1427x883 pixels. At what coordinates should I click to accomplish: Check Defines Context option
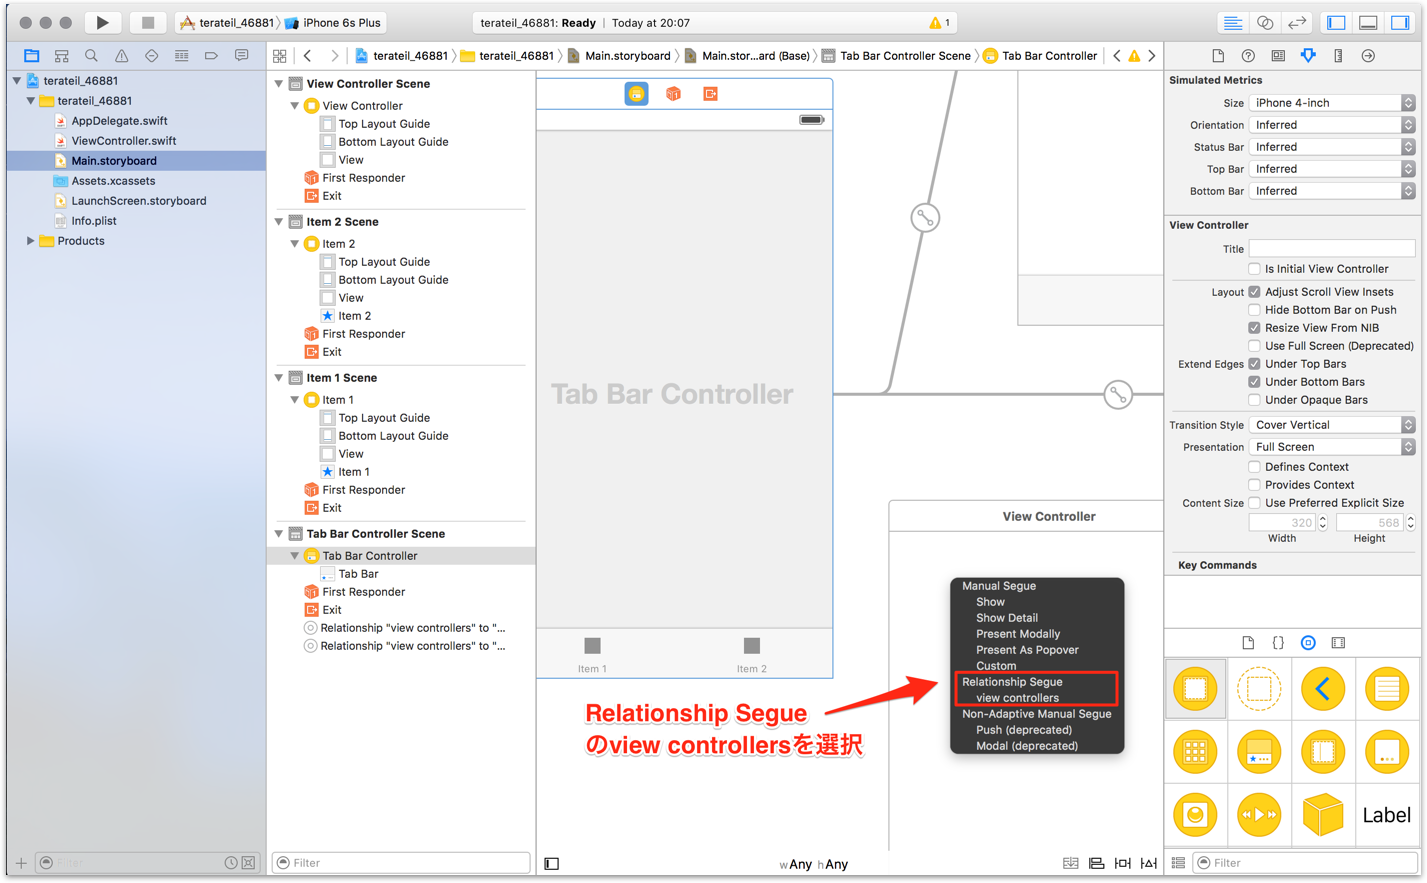point(1254,467)
